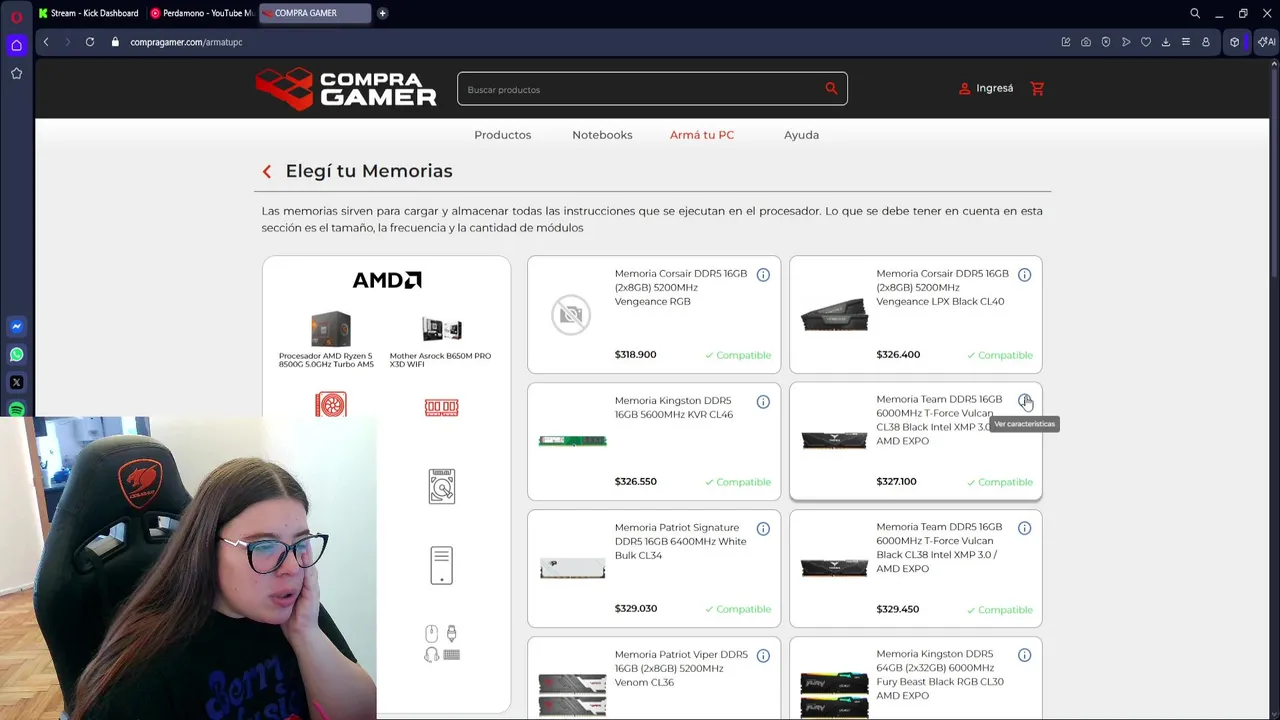The width and height of the screenshot is (1280, 720).
Task: Click the search magnifier in Buscar productos
Action: pyautogui.click(x=831, y=88)
